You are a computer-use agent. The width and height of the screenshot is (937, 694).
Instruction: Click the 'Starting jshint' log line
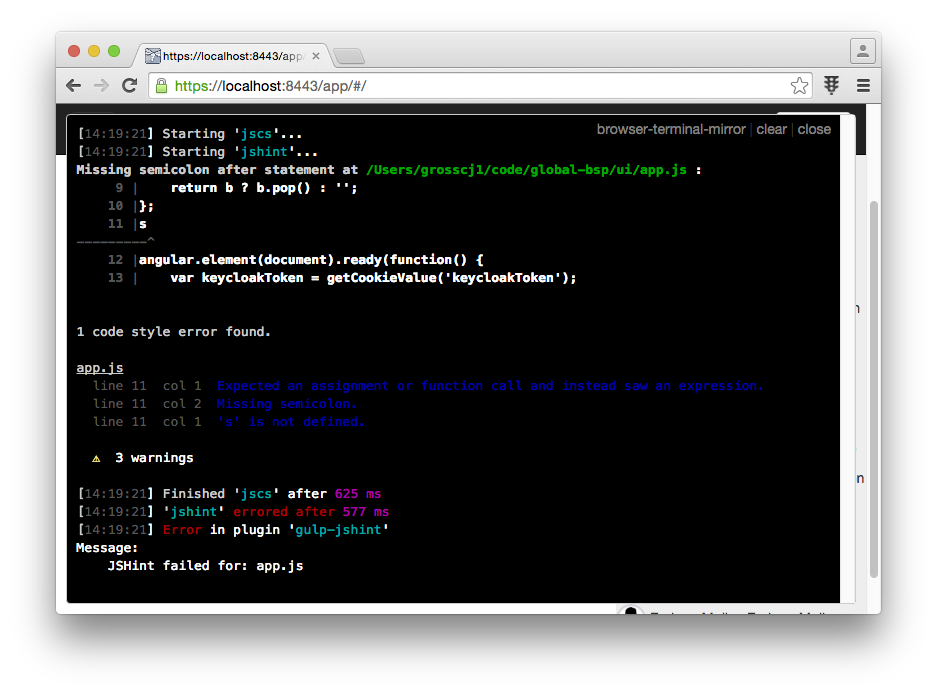[197, 152]
